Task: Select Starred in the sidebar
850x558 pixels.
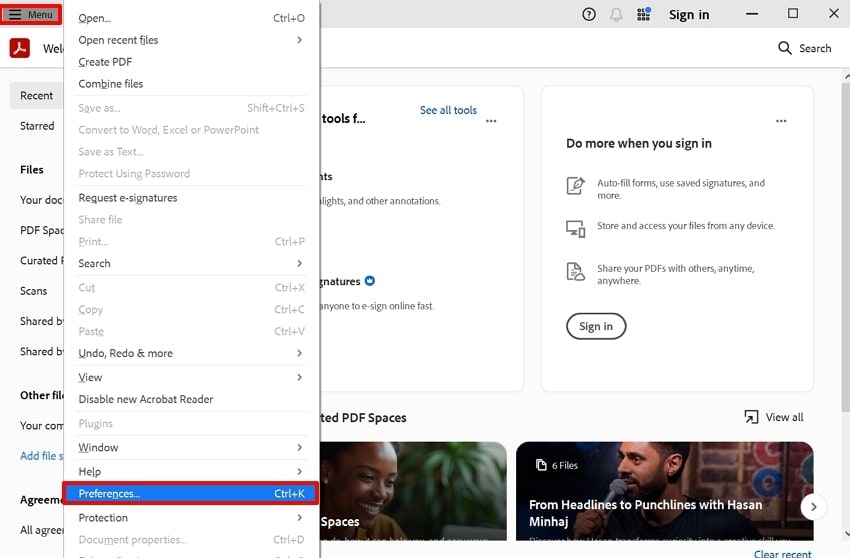Action: coord(37,126)
